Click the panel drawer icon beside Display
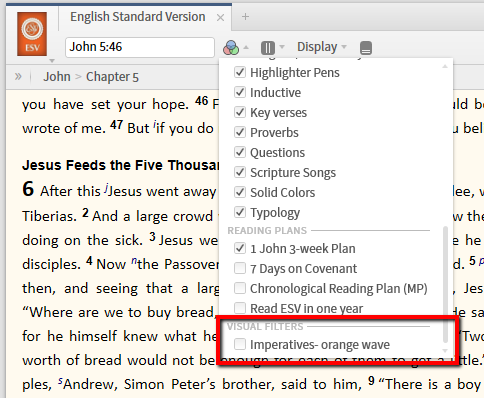This screenshot has width=484, height=398. (366, 48)
